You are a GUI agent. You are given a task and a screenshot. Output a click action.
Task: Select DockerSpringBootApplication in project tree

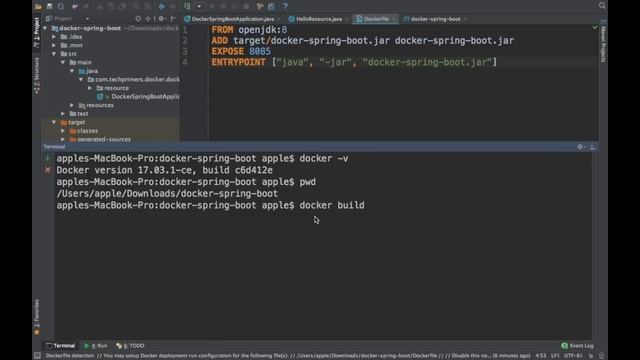click(138, 97)
